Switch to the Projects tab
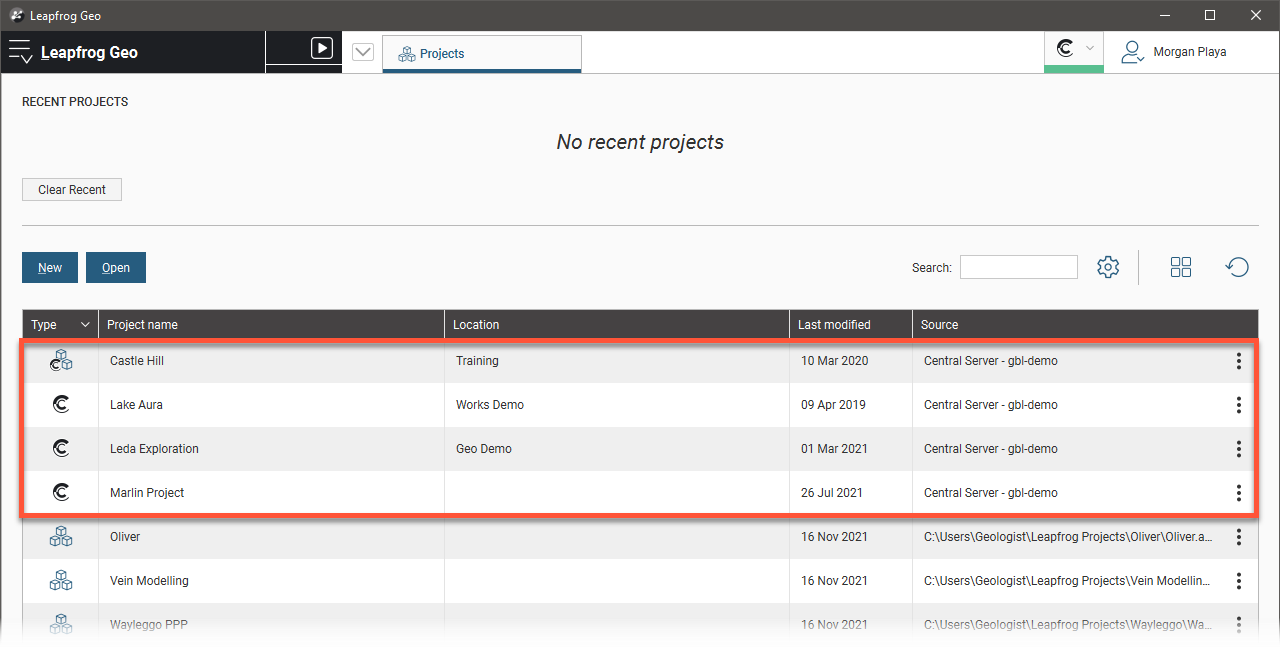This screenshot has height=648, width=1280. 481,54
